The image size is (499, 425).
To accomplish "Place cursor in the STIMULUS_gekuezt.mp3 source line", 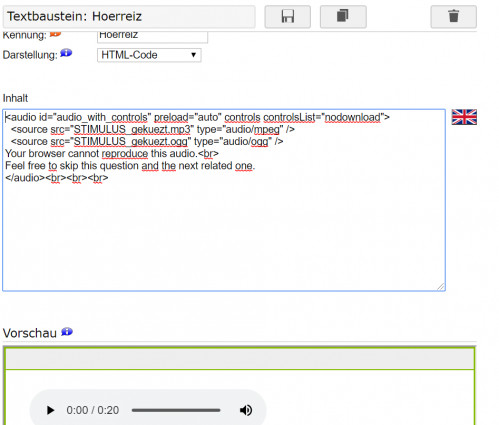I will pos(153,129).
